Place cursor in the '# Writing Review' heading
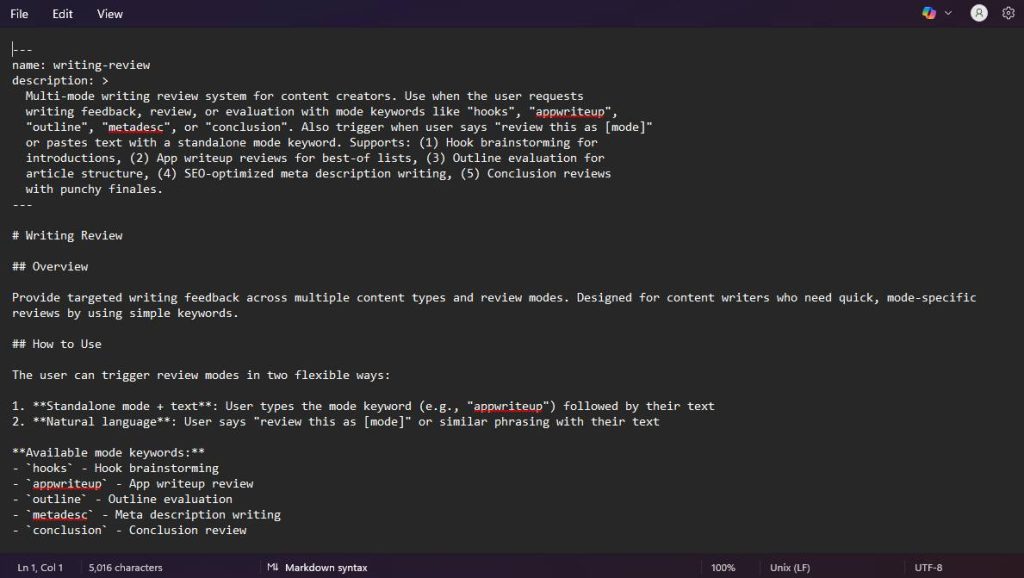The height and width of the screenshot is (578, 1024). 67,236
